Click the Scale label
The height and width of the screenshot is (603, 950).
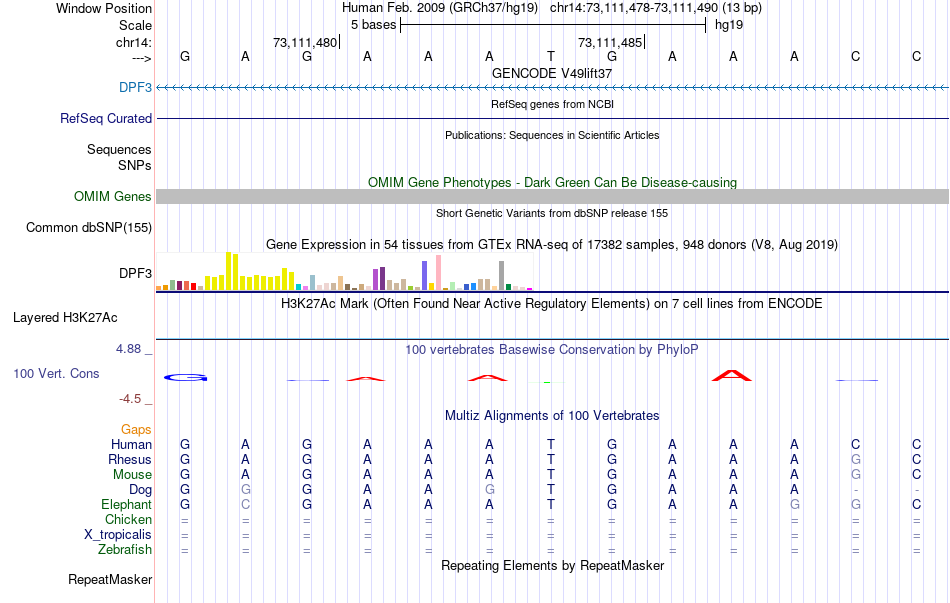pyautogui.click(x=135, y=25)
